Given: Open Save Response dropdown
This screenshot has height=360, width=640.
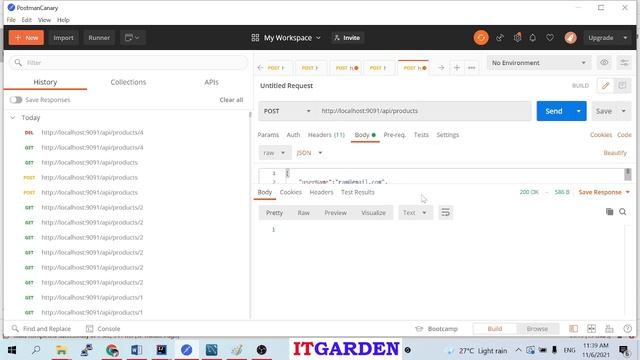Looking at the screenshot, I should click(604, 192).
